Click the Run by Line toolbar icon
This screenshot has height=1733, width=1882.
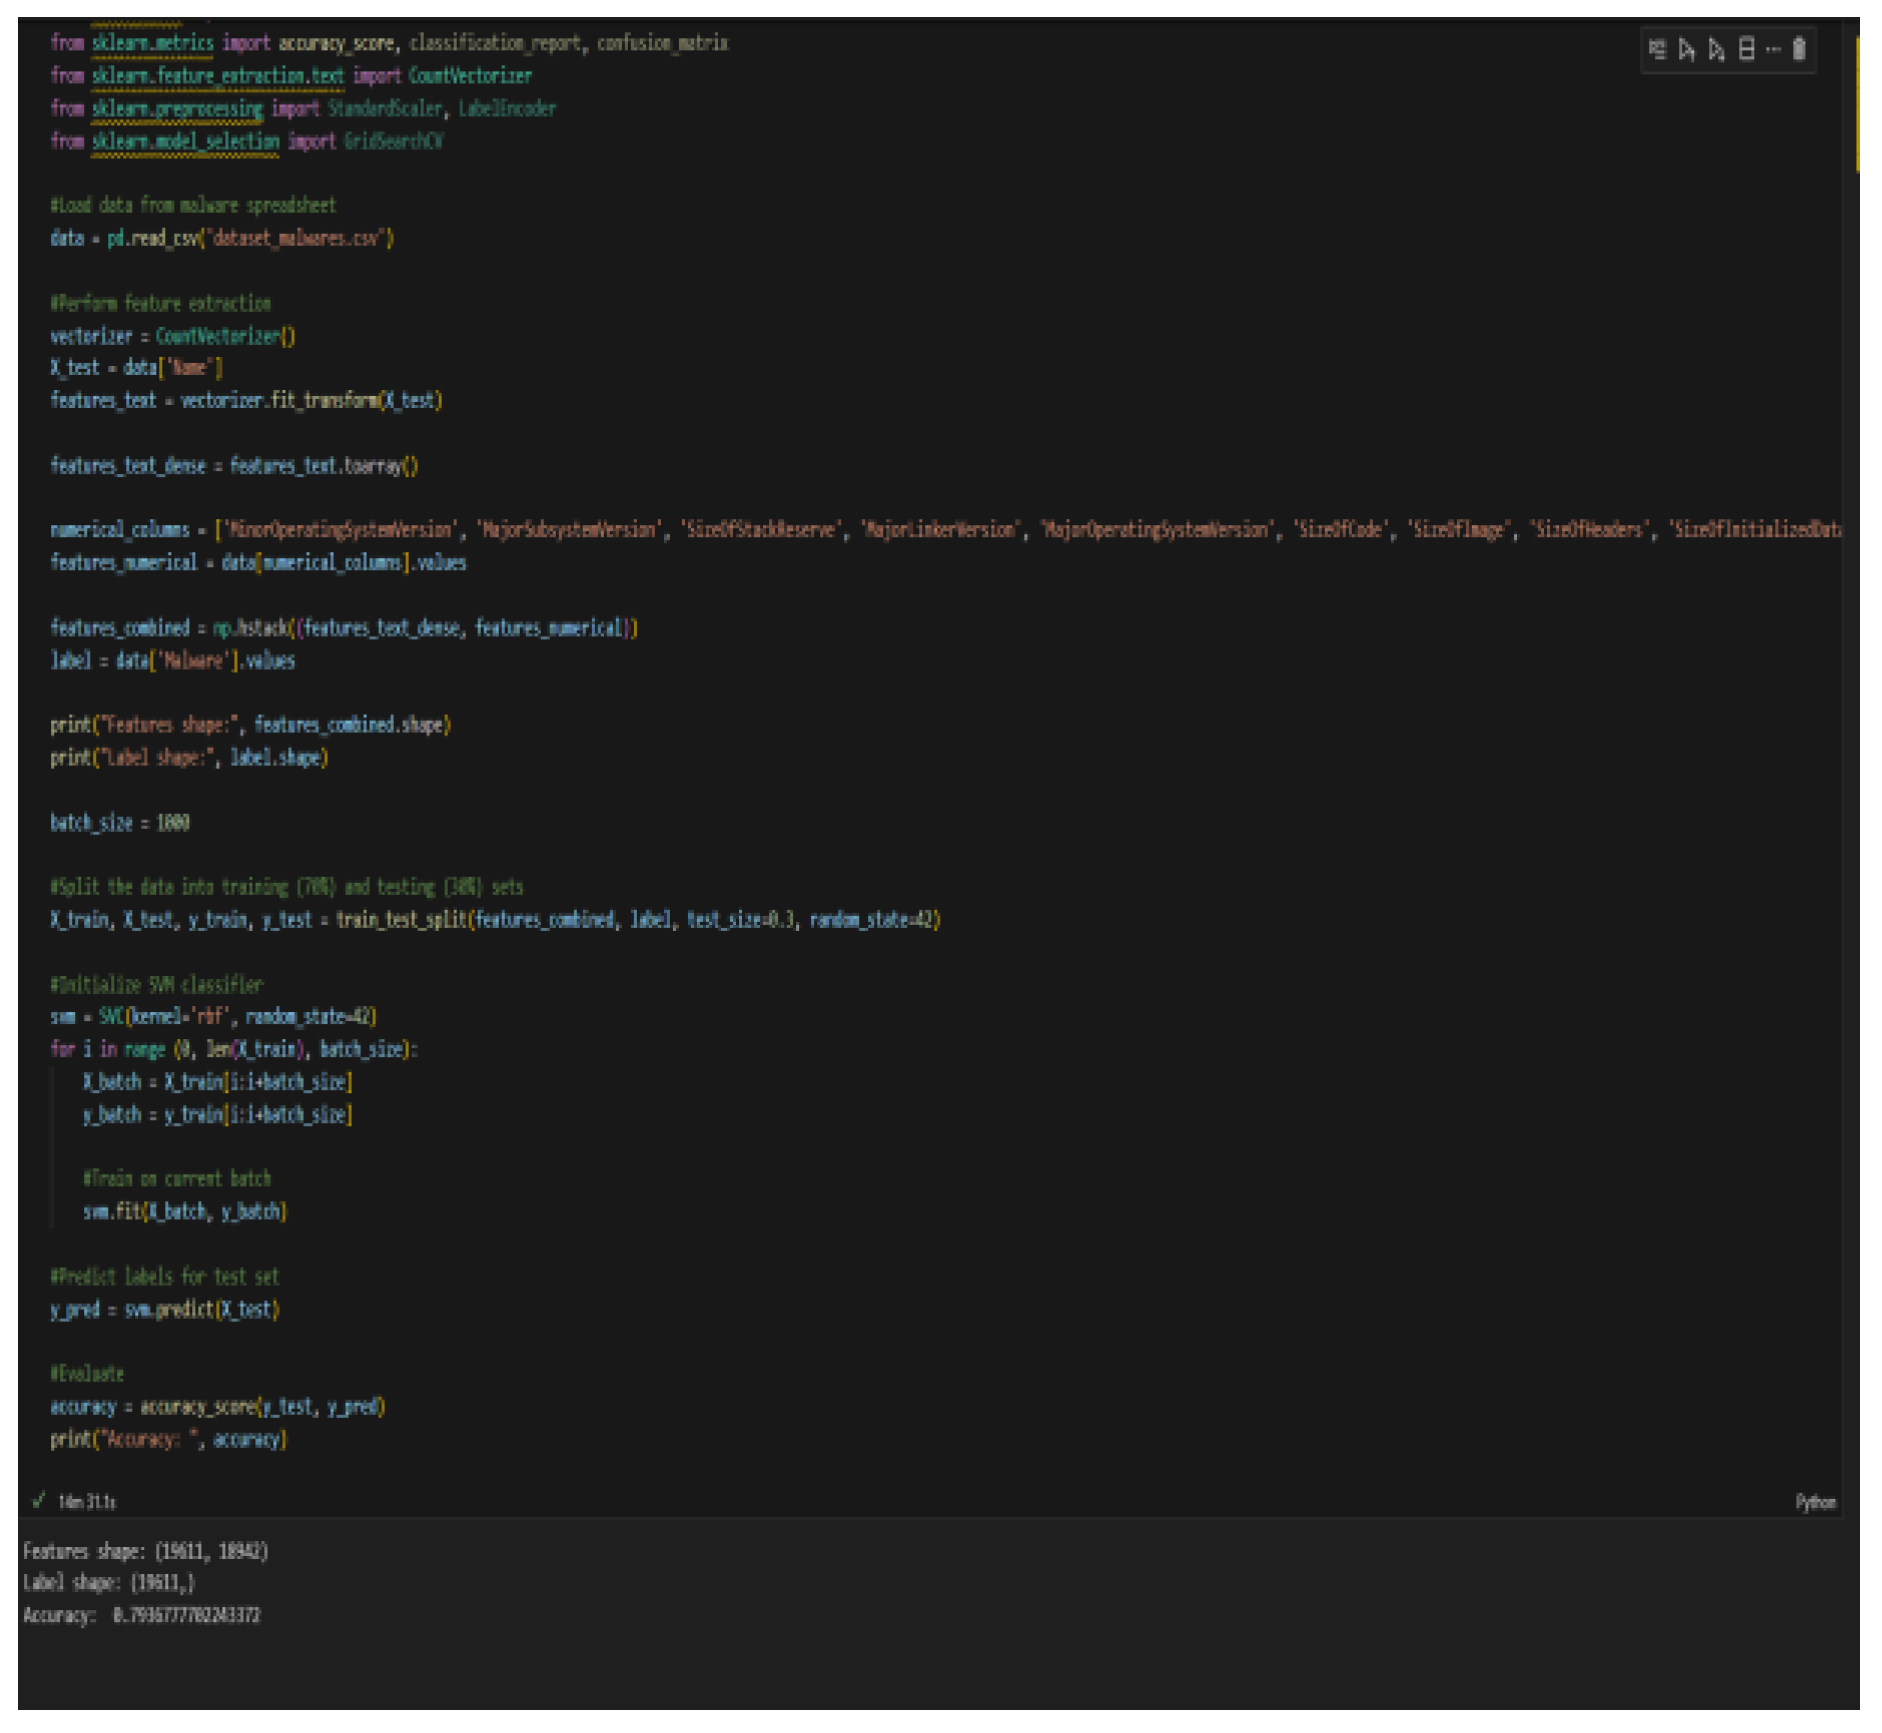coord(1657,49)
